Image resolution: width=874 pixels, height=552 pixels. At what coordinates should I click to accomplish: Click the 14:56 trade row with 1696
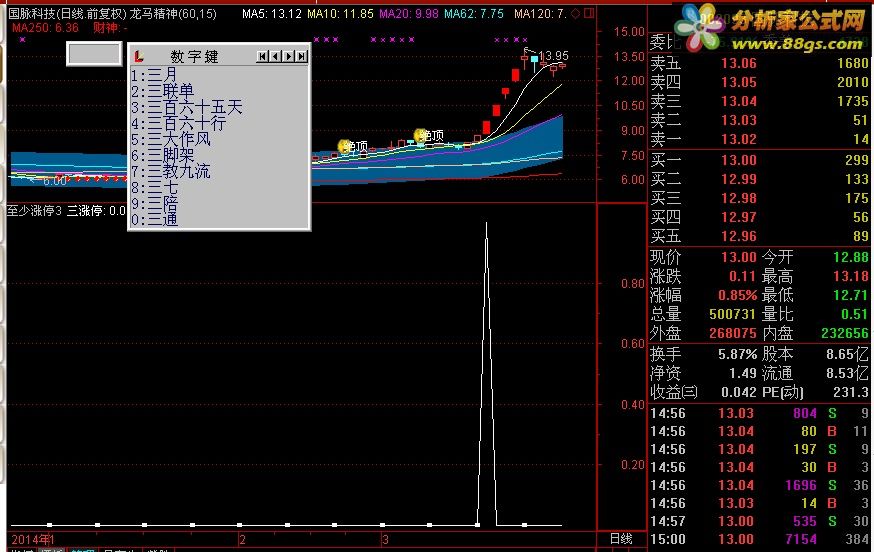coord(760,485)
